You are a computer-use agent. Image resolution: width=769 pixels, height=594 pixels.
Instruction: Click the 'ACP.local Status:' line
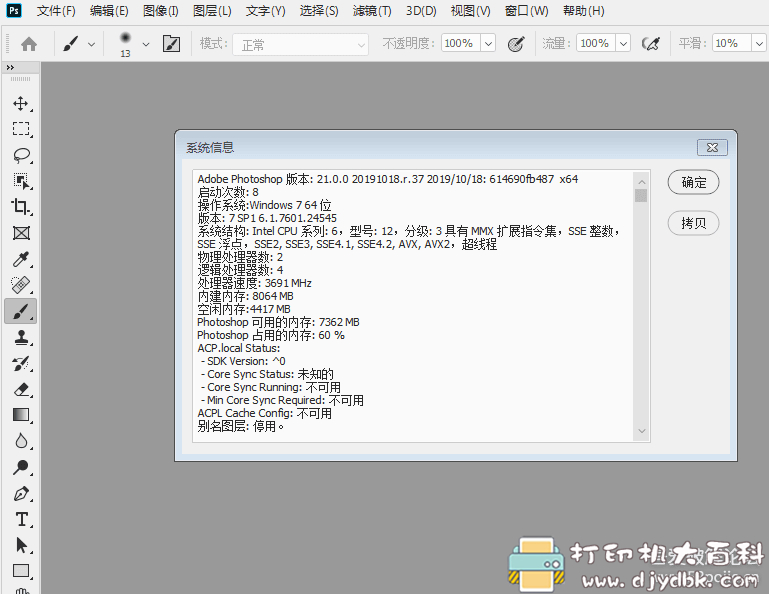pos(238,348)
